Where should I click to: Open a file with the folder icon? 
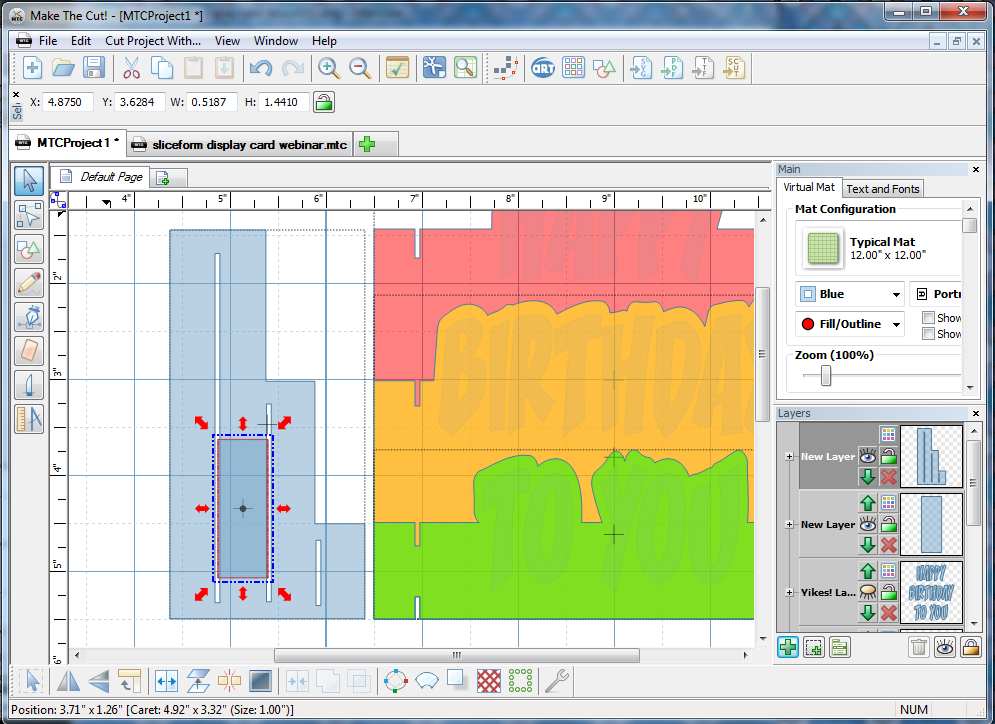click(63, 67)
